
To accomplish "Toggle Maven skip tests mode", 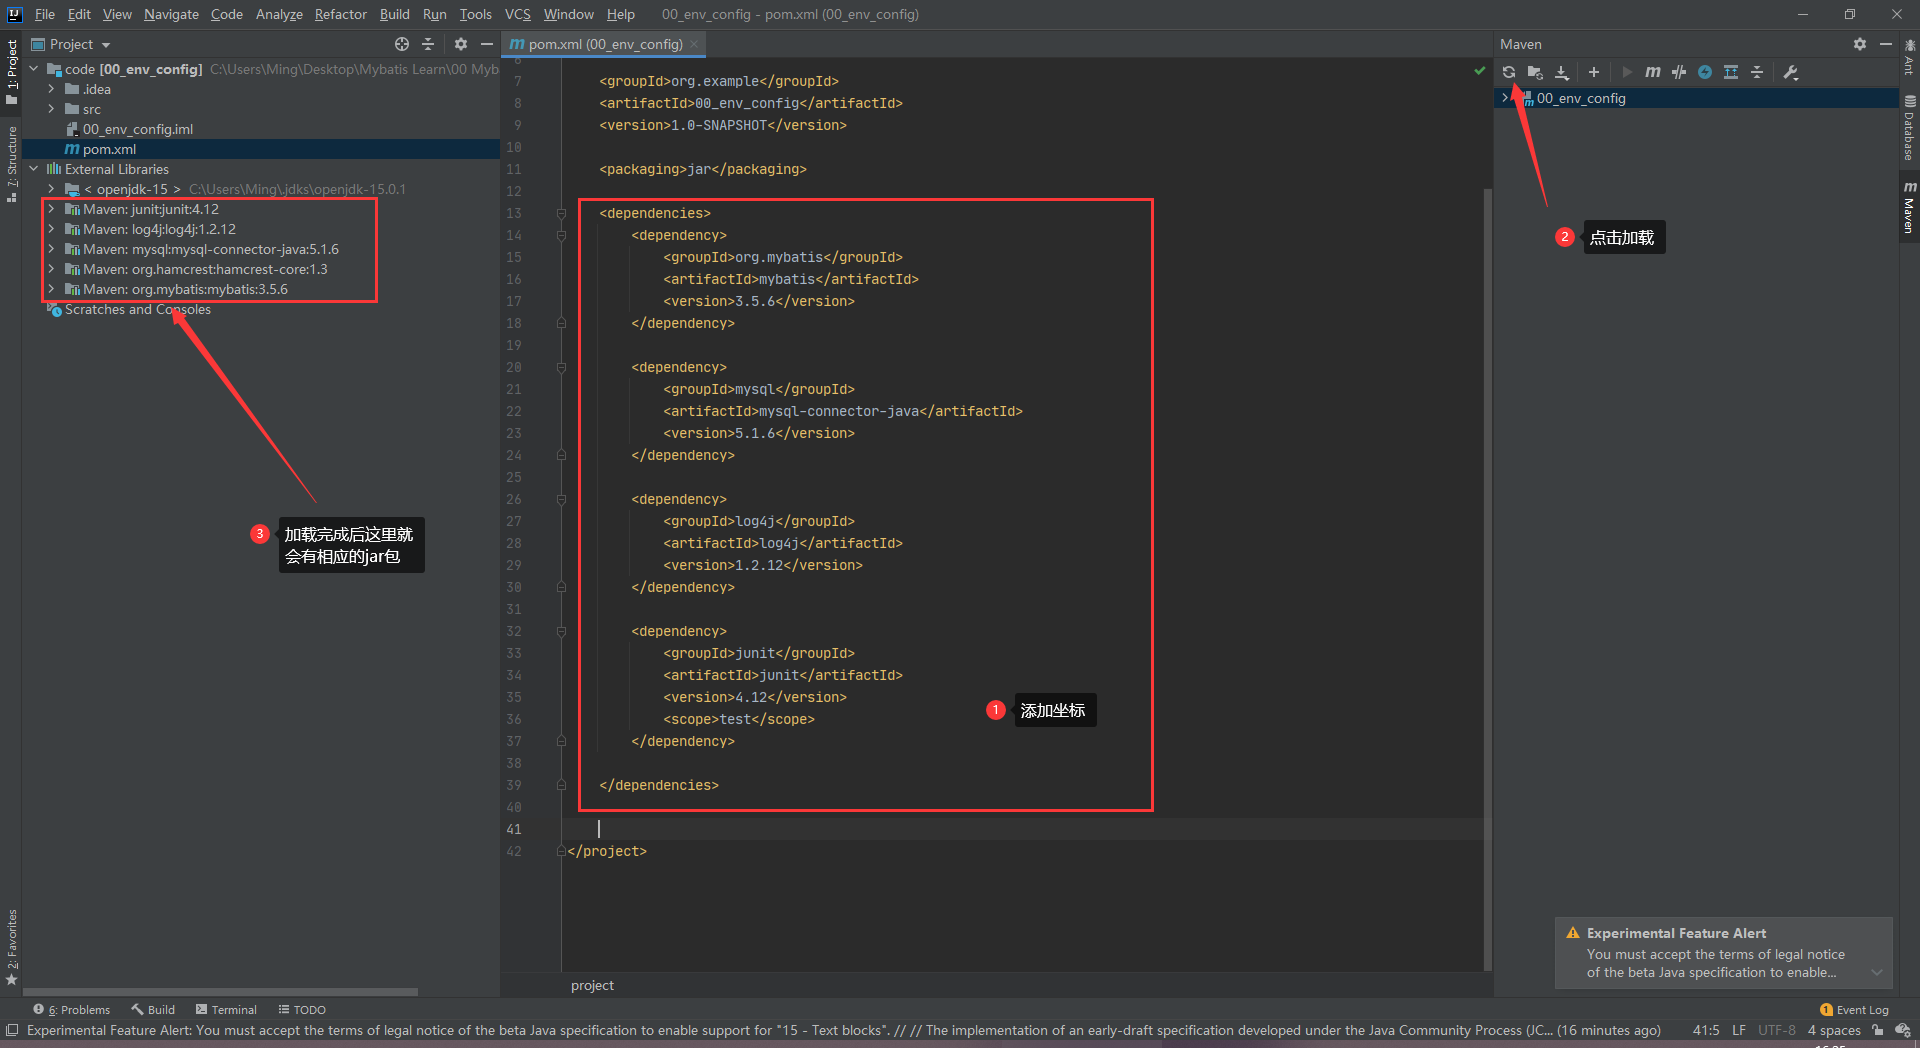I will click(1705, 72).
